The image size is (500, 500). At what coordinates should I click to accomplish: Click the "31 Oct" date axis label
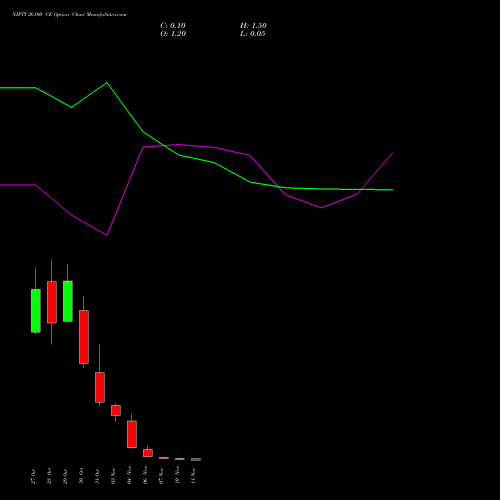coord(97,476)
